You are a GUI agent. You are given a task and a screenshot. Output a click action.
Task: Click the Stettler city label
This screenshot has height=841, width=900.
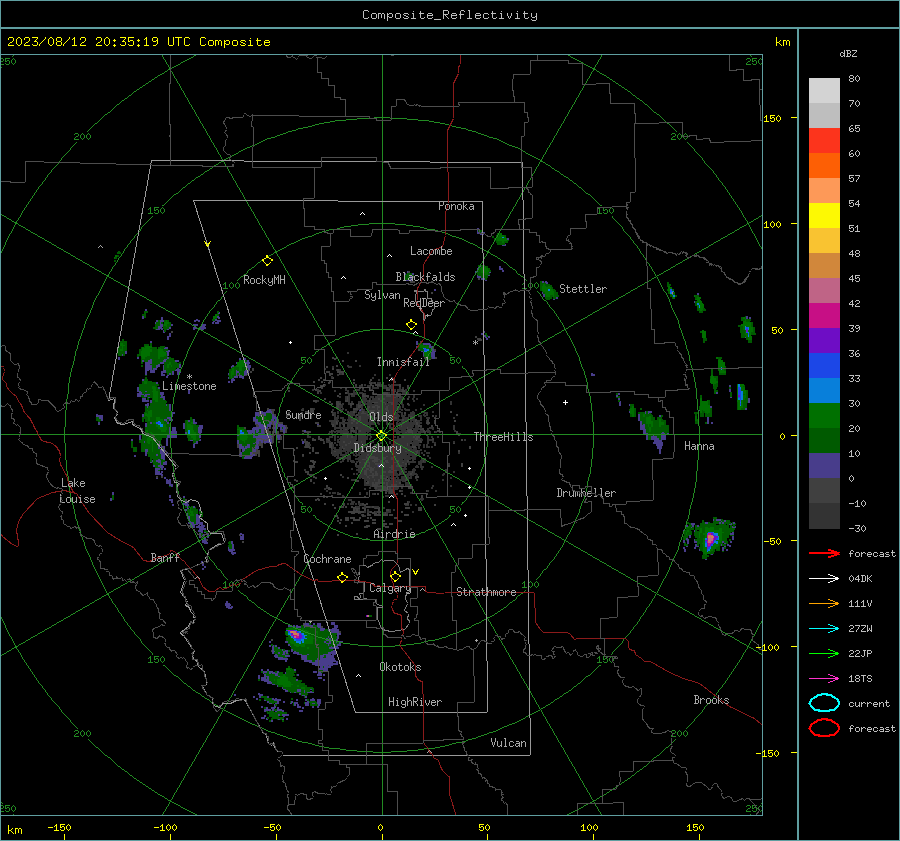tap(583, 289)
